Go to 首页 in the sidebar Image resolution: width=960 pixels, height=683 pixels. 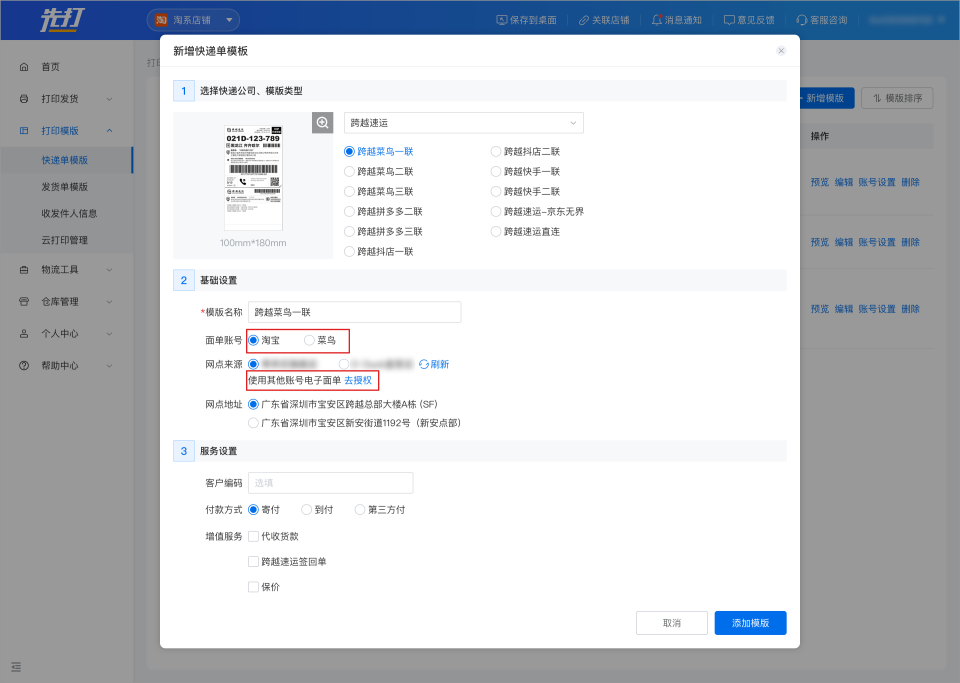(x=50, y=67)
